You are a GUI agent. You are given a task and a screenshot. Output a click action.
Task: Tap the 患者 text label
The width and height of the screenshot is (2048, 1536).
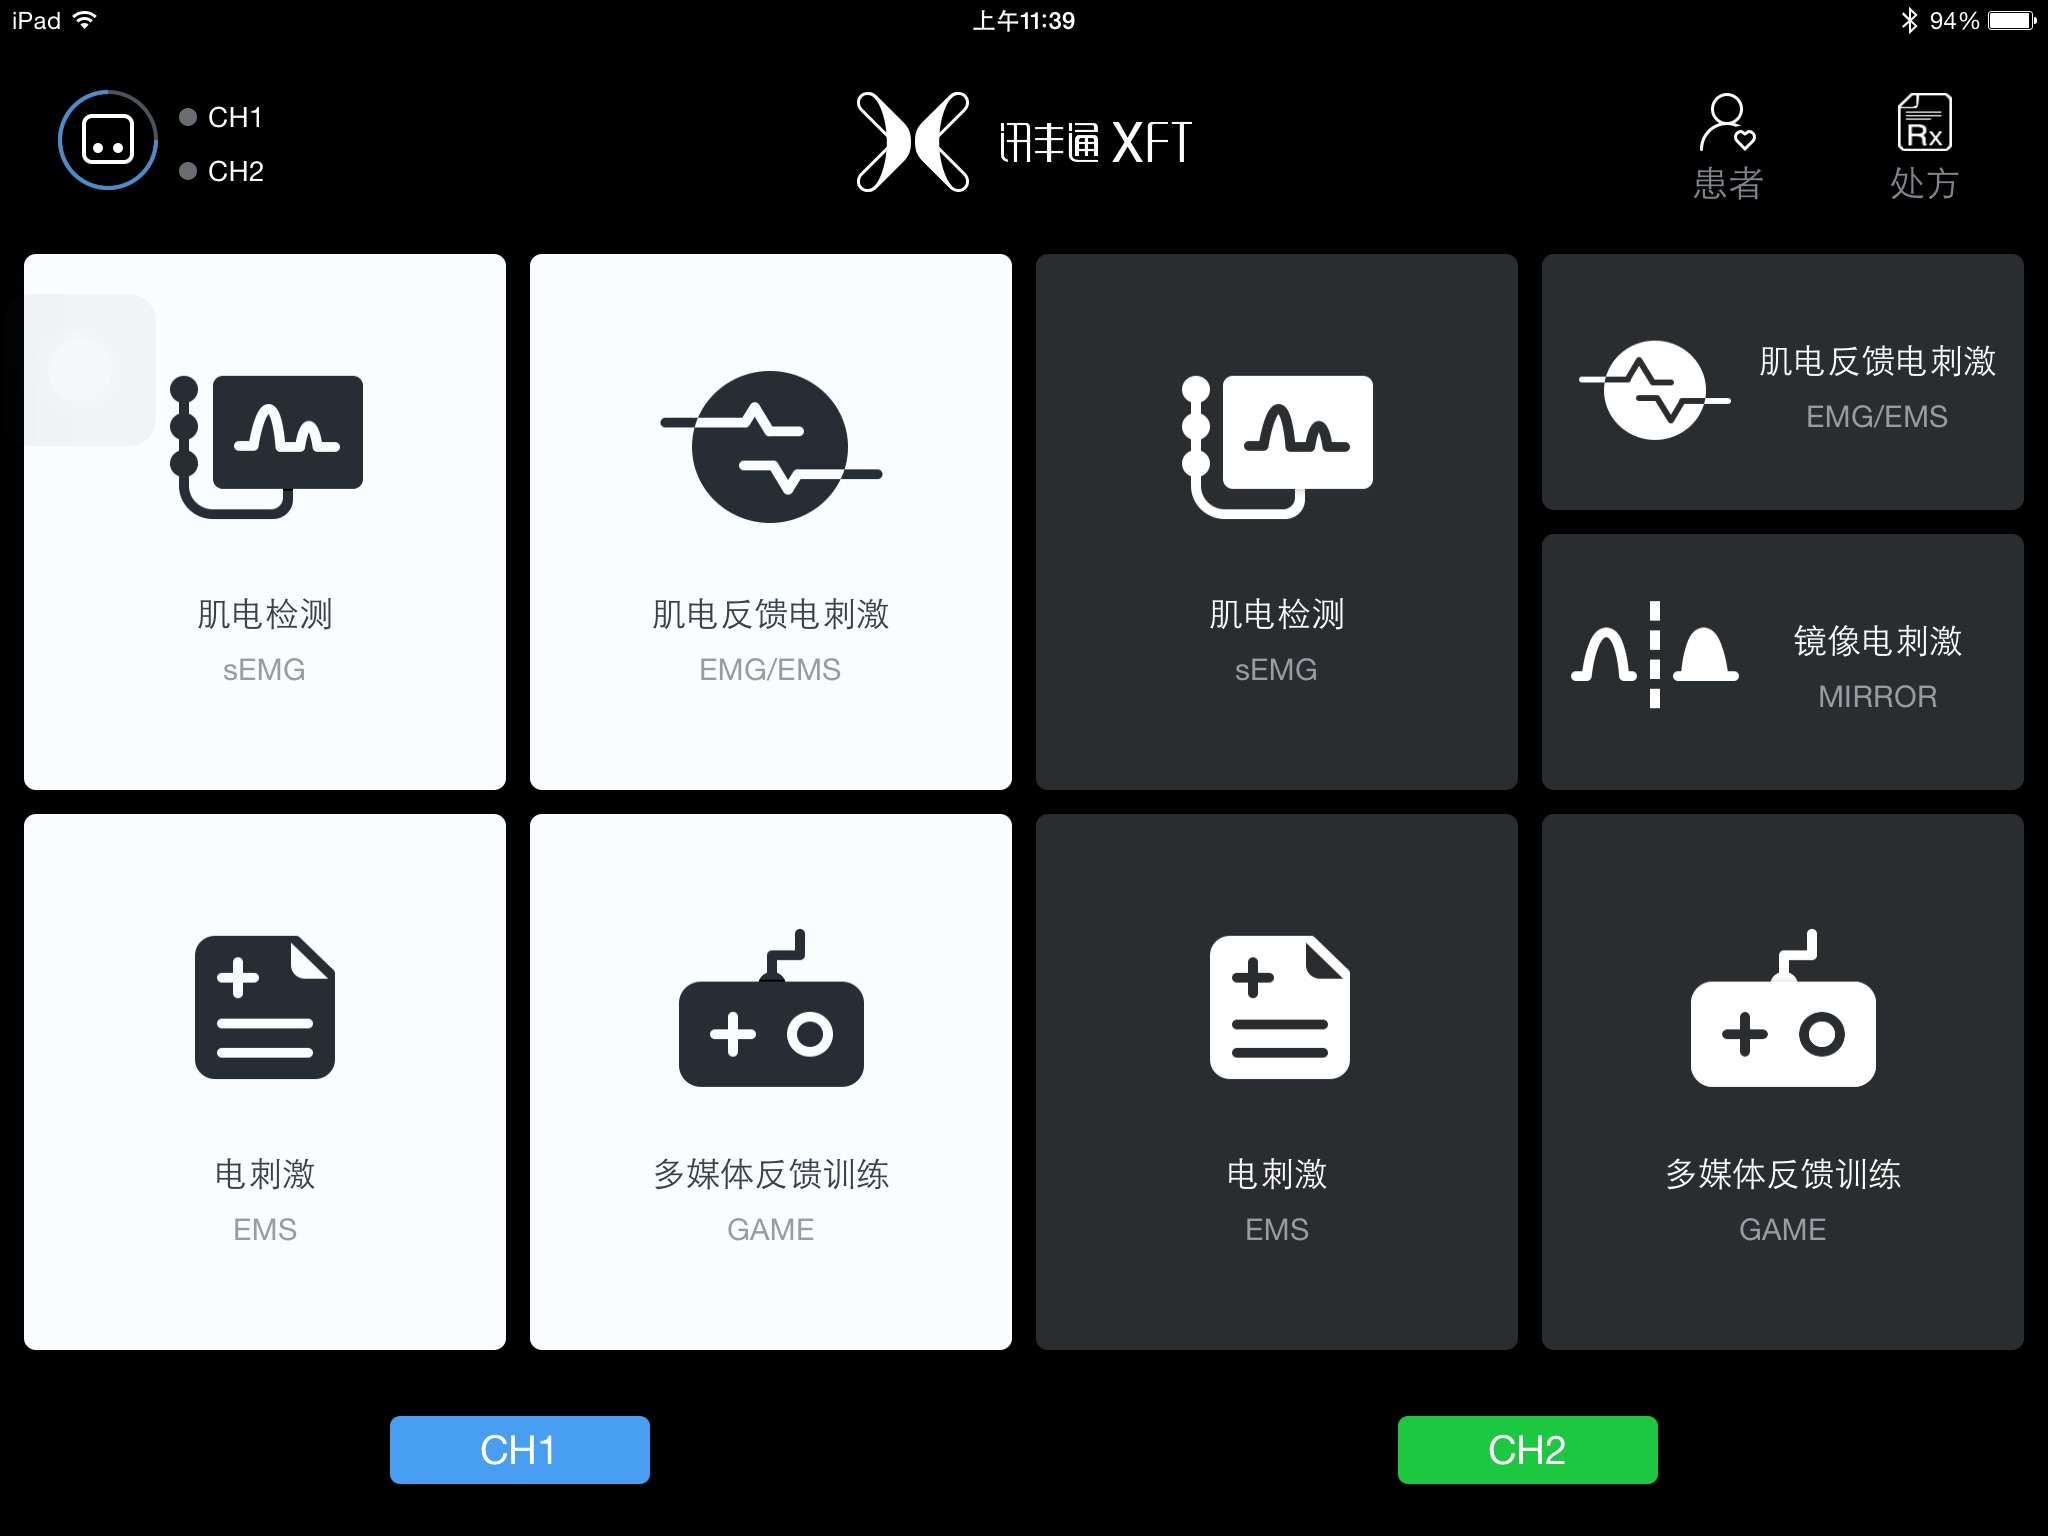(1728, 184)
